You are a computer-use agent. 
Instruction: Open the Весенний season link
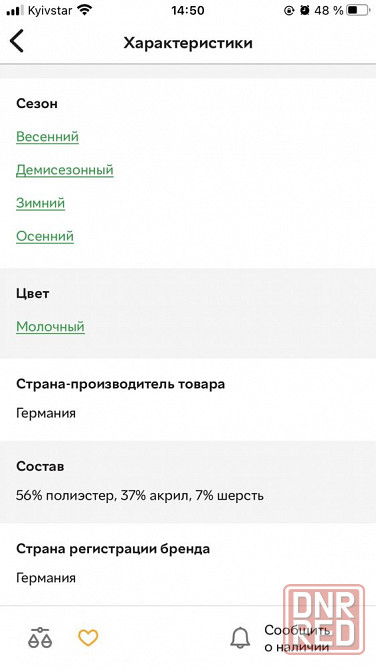click(47, 137)
